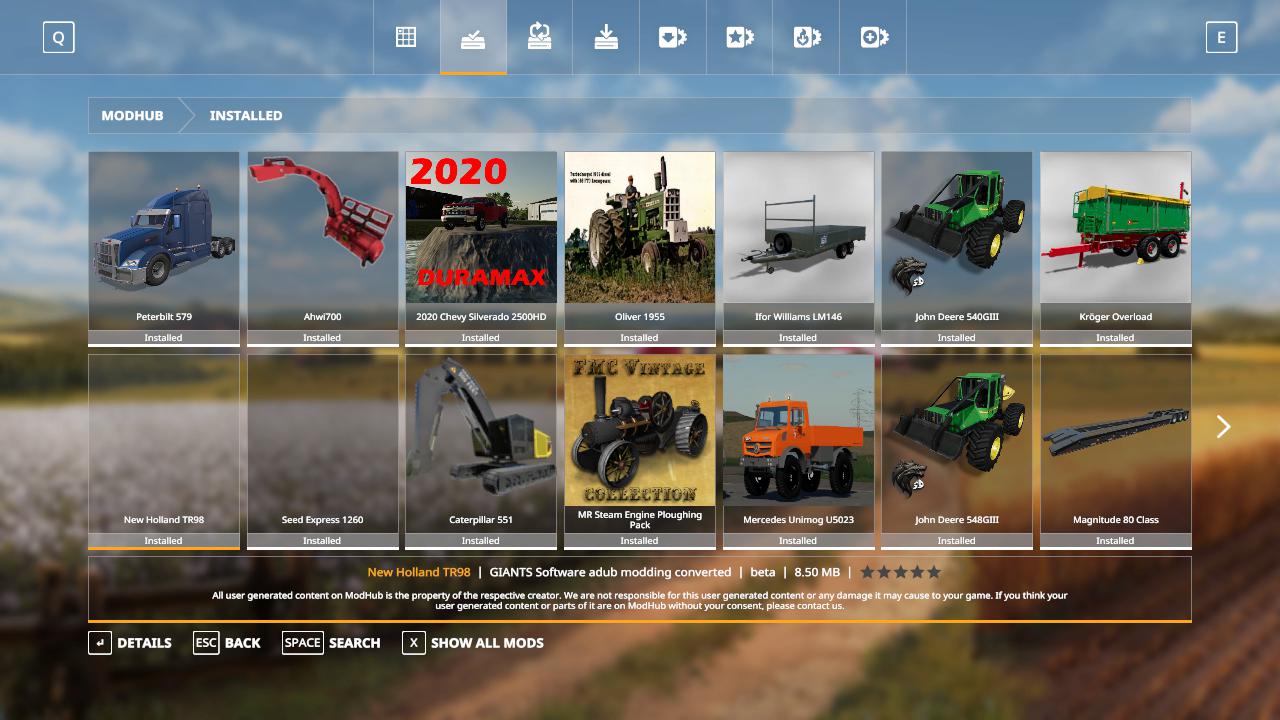1280x720 pixels.
Task: Open DETAILS for selected mod
Action: tap(130, 643)
